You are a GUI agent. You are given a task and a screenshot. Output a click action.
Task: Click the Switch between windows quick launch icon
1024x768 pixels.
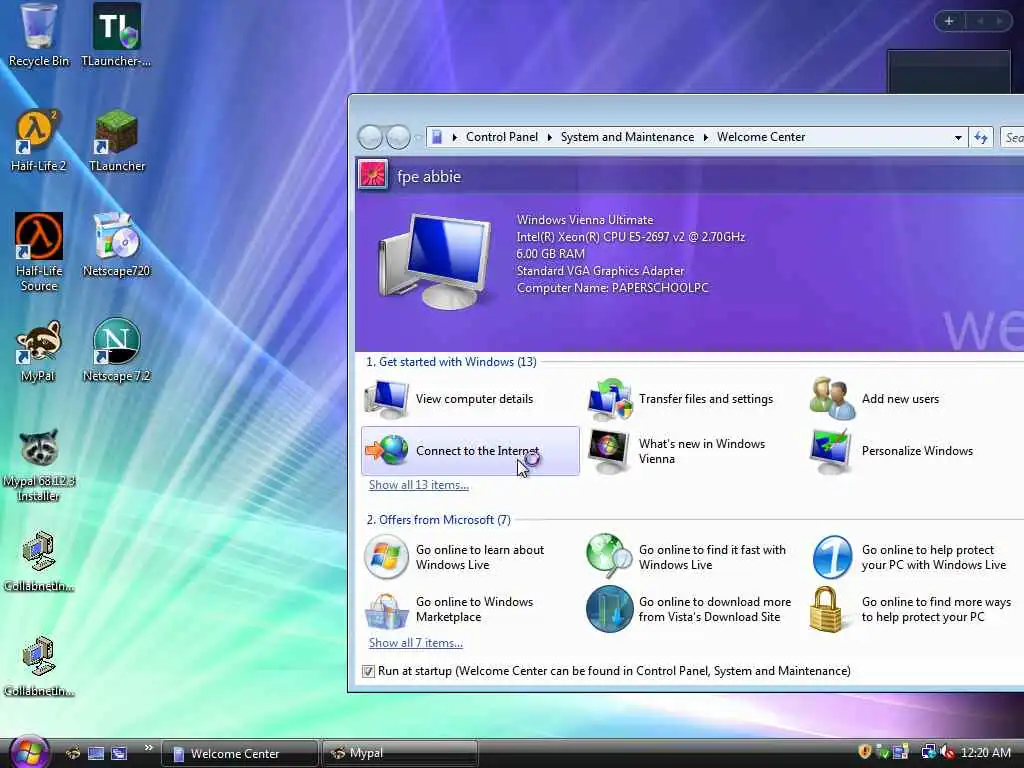pos(119,753)
